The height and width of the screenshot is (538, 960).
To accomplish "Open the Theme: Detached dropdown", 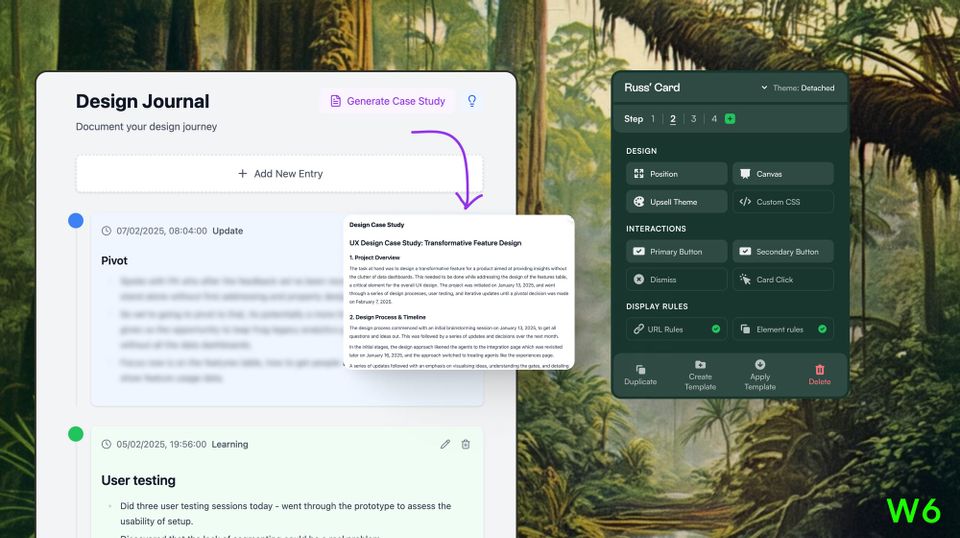I will click(x=798, y=88).
